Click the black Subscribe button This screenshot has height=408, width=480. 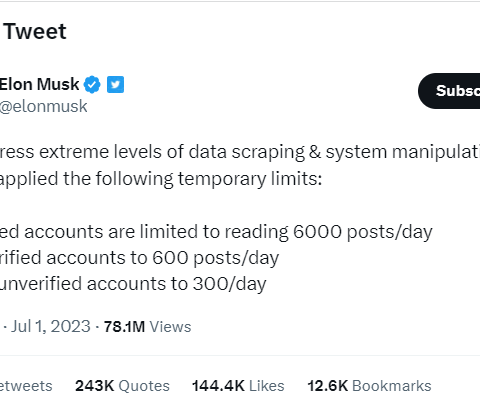pyautogui.click(x=449, y=91)
